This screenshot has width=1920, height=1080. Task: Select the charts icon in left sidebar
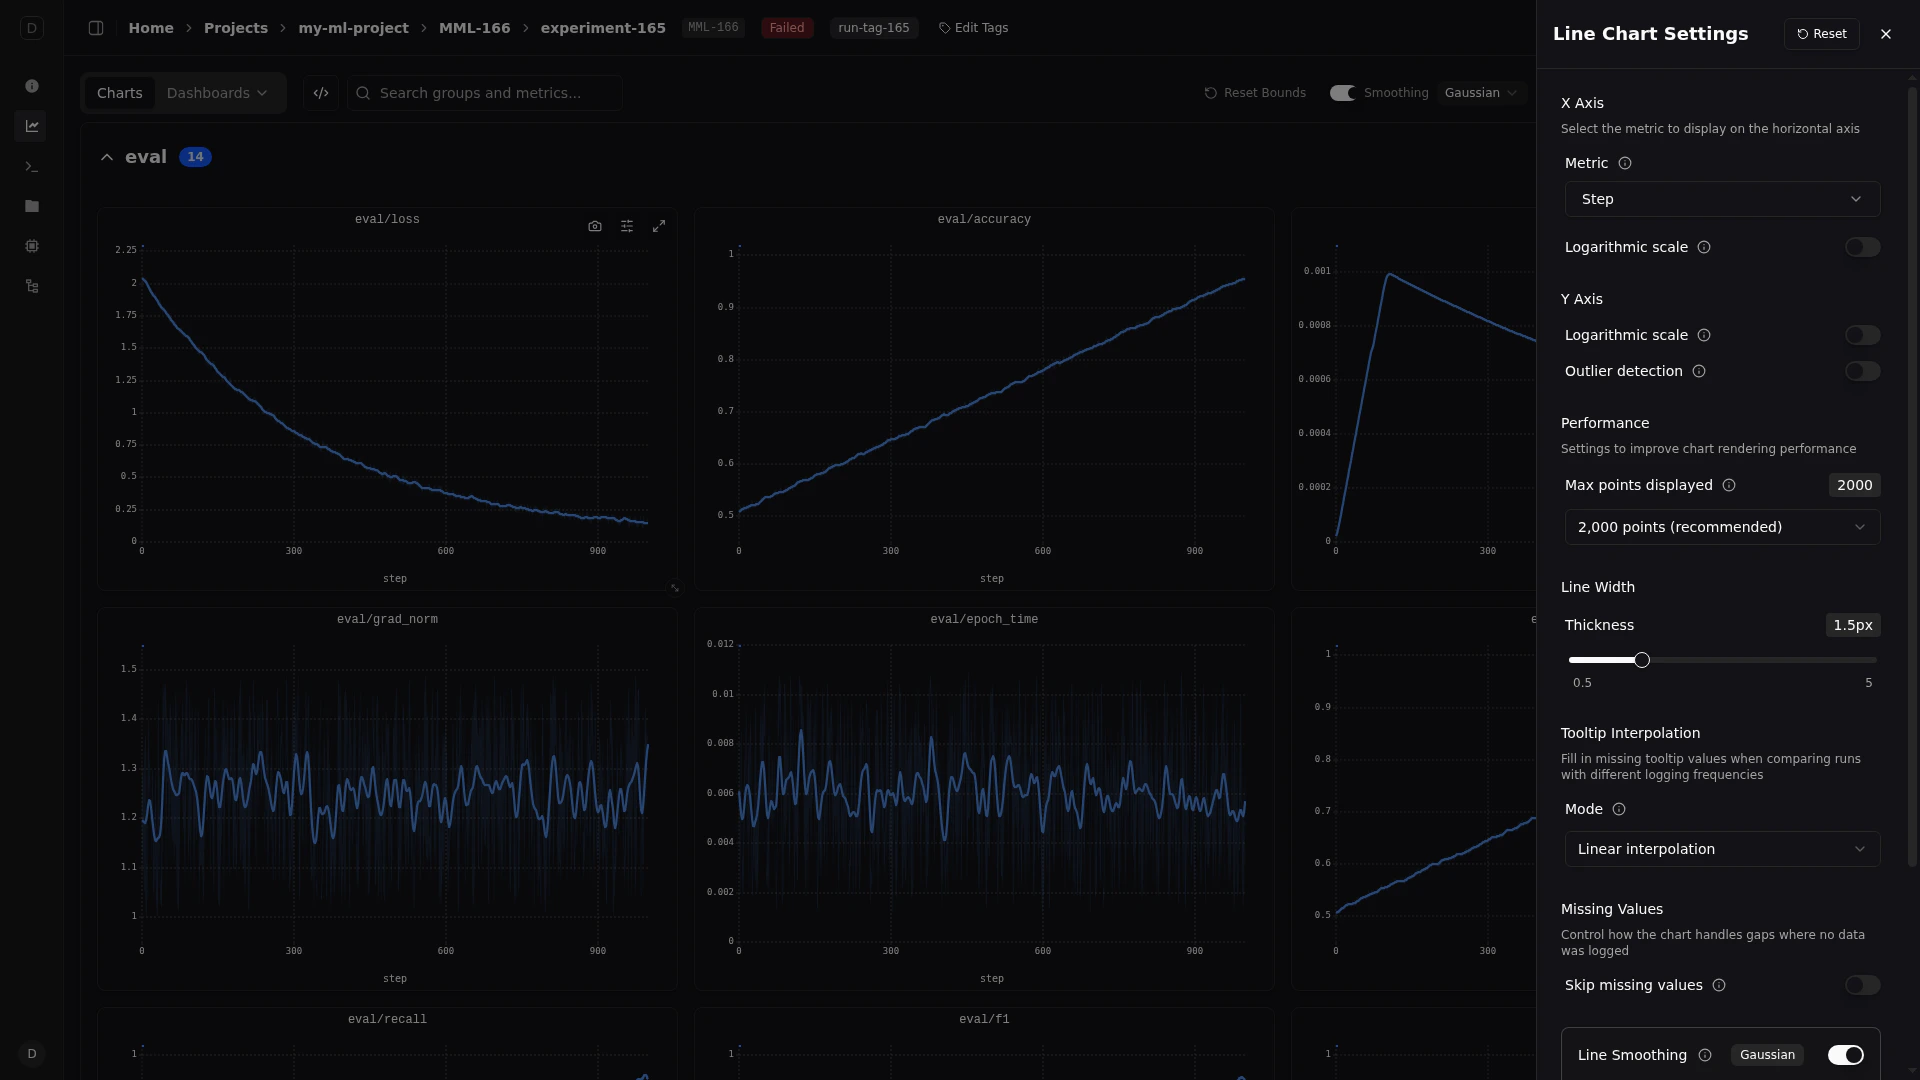tap(32, 125)
